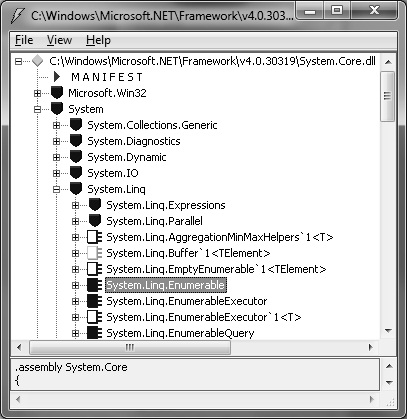This screenshot has height=419, width=407.
Task: Expand the System.Diagnostics node
Action: pos(56,141)
